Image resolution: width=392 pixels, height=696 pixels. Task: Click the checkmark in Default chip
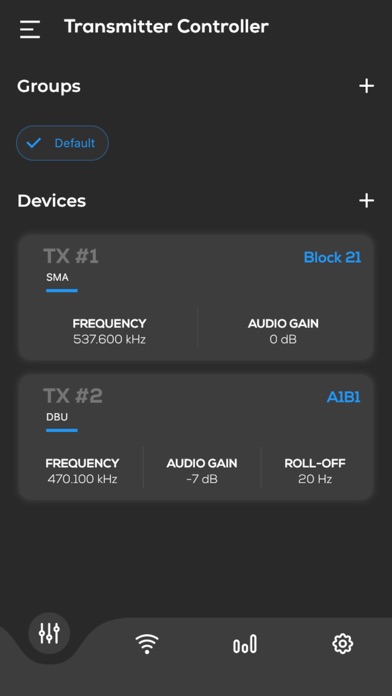34,143
